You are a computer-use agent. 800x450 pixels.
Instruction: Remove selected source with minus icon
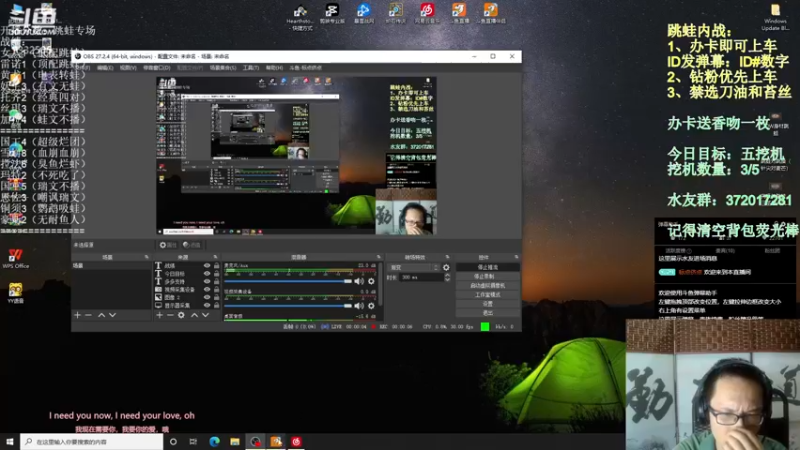click(170, 315)
